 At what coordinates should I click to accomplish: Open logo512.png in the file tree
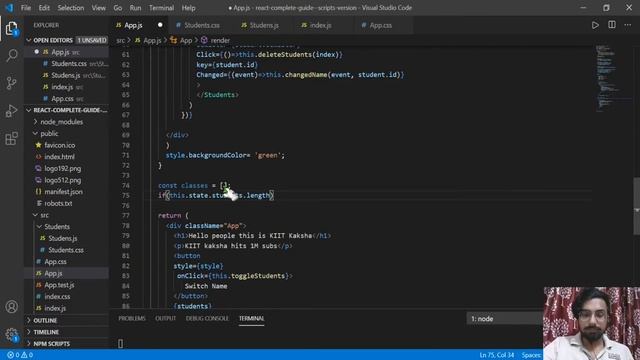[62, 180]
